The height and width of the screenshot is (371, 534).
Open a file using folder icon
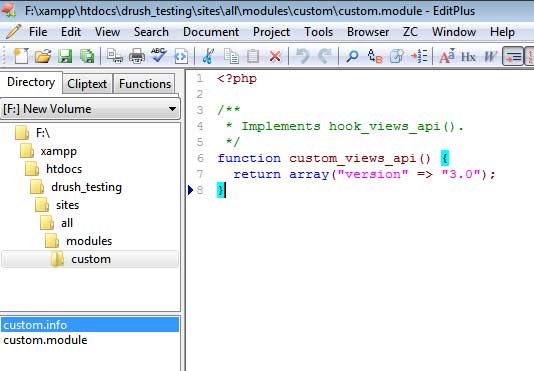pos(43,56)
